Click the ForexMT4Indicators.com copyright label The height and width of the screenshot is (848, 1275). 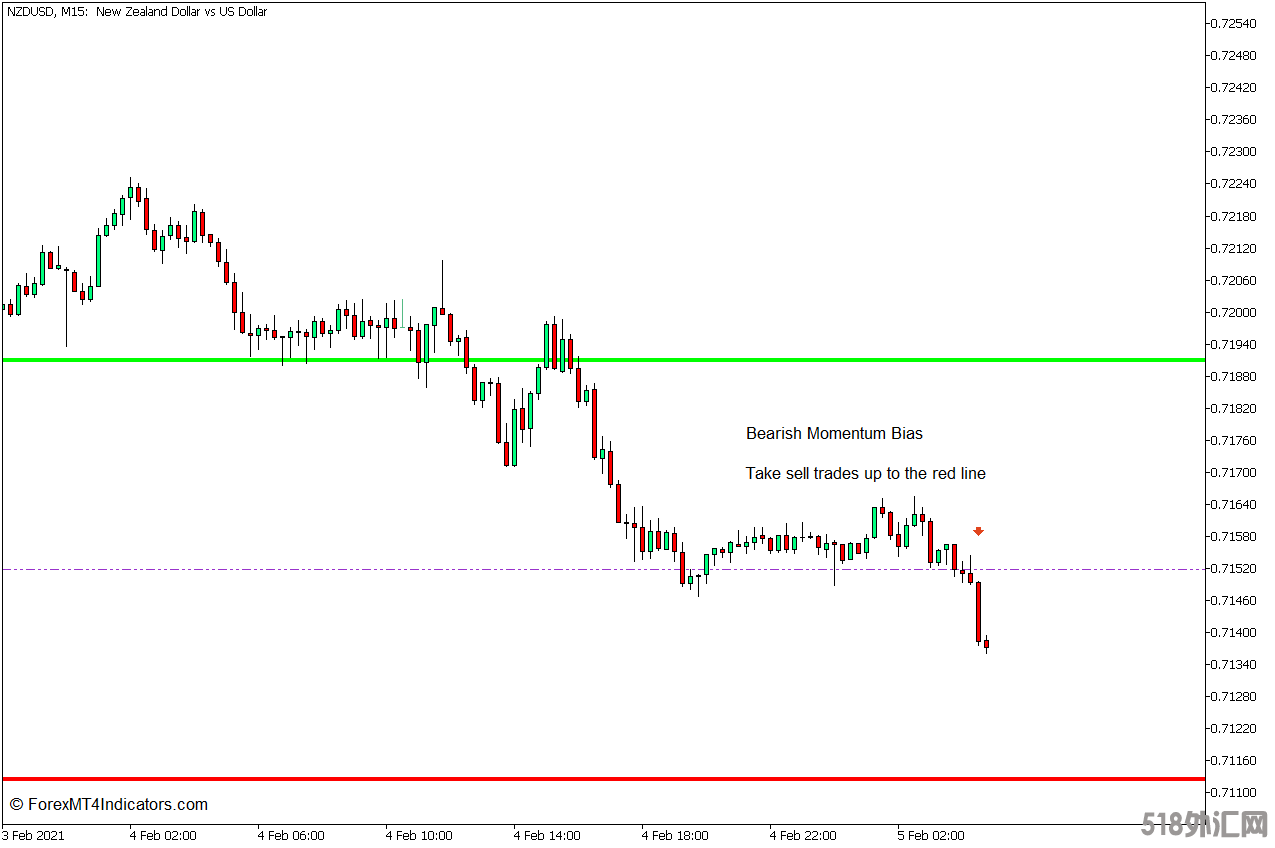coord(108,805)
